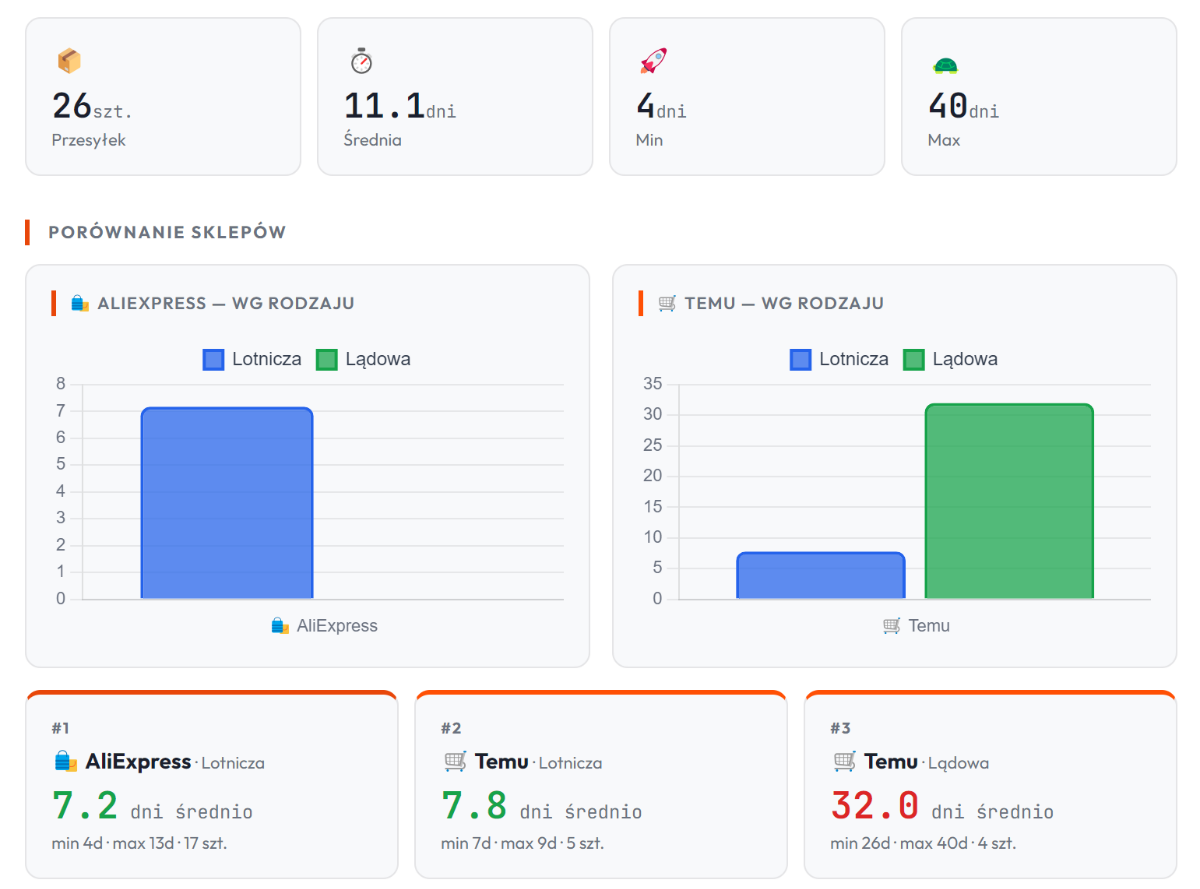Screen dimensions: 1200x889
Task: Click the shopping bag icon in the AliExpress chart heading
Action: [80, 303]
